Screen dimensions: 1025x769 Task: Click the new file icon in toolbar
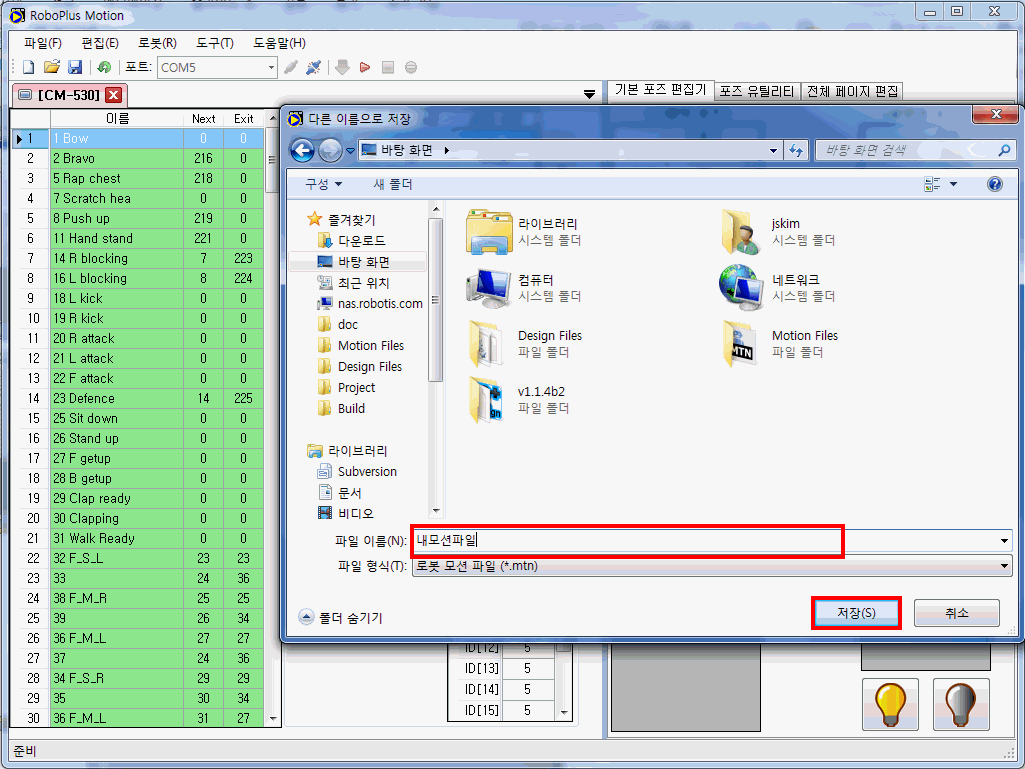(x=28, y=67)
